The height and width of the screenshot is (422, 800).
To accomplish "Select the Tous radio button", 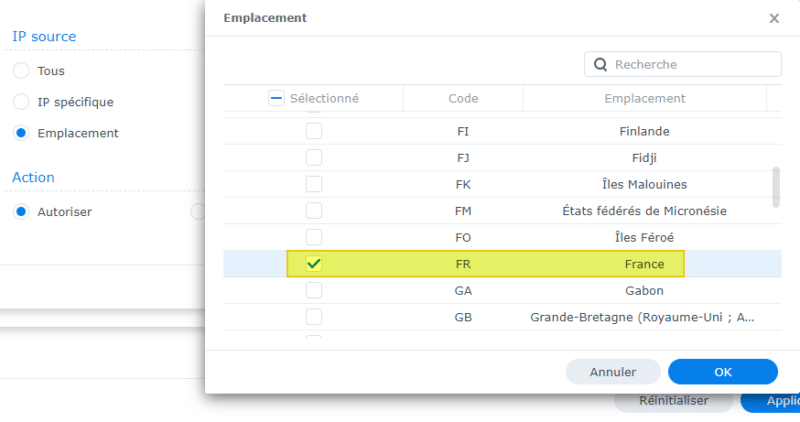I will [x=21, y=71].
